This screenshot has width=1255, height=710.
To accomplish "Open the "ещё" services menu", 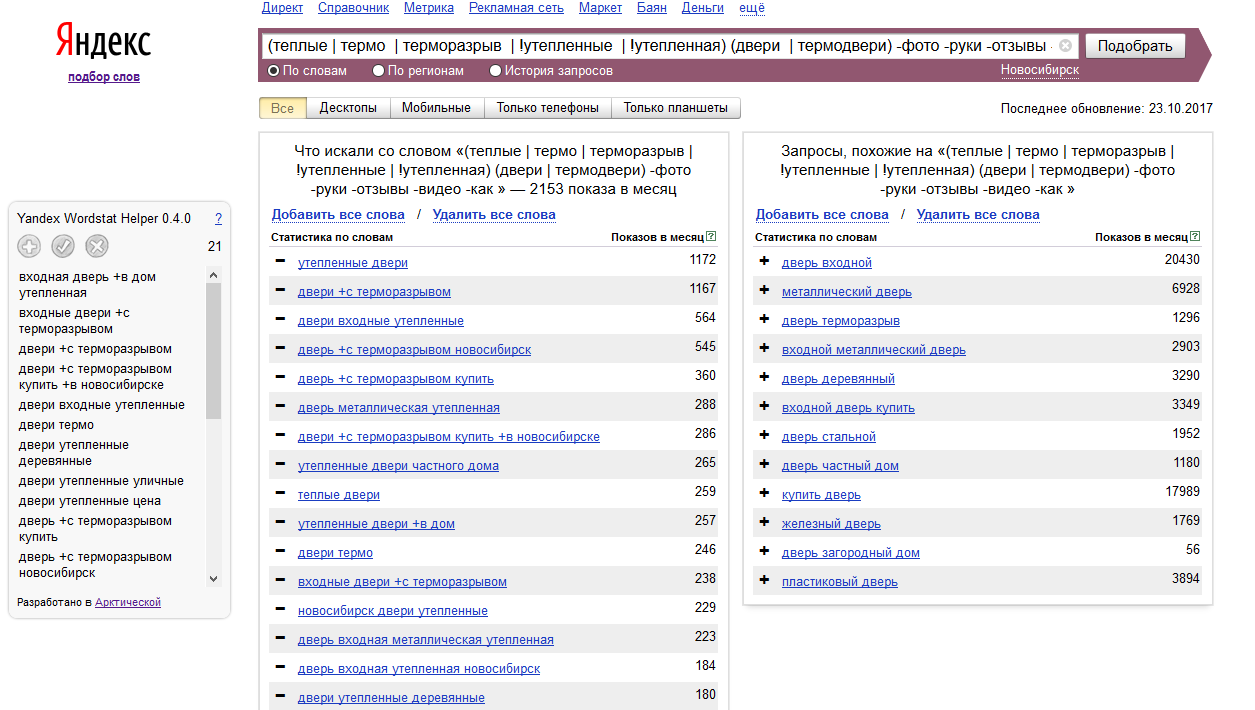I will point(751,8).
